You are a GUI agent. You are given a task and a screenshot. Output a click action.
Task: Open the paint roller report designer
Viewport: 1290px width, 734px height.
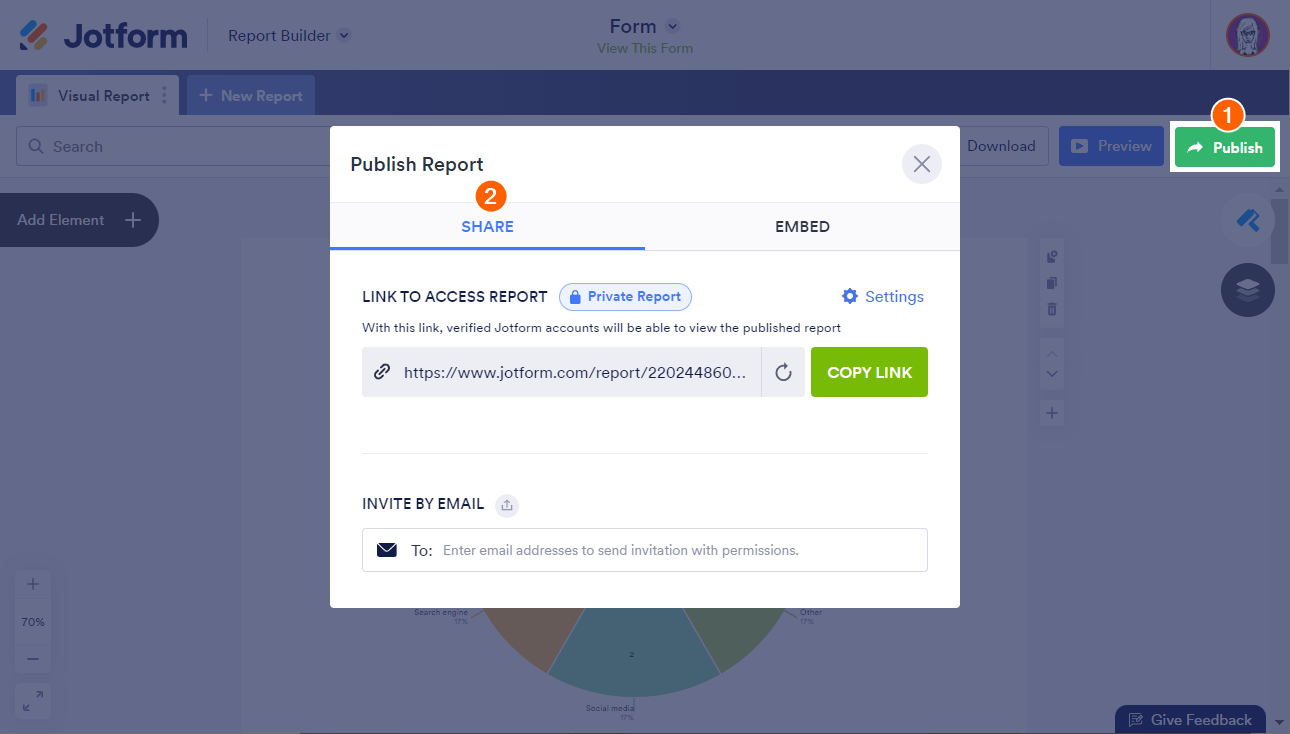pyautogui.click(x=1247, y=220)
